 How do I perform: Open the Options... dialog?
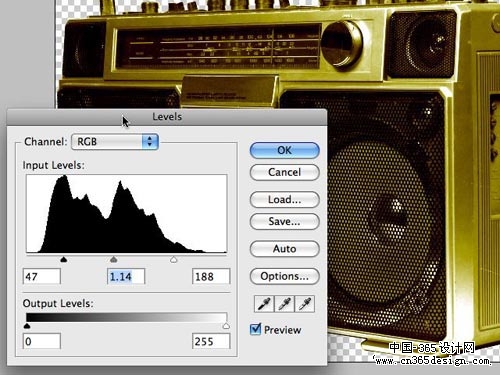(x=284, y=276)
